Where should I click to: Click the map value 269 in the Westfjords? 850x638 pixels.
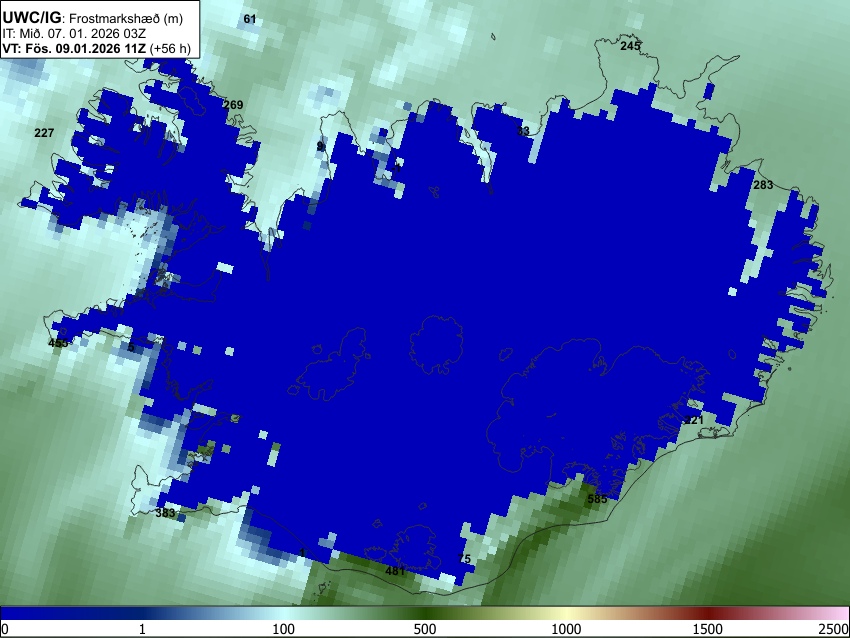point(233,105)
